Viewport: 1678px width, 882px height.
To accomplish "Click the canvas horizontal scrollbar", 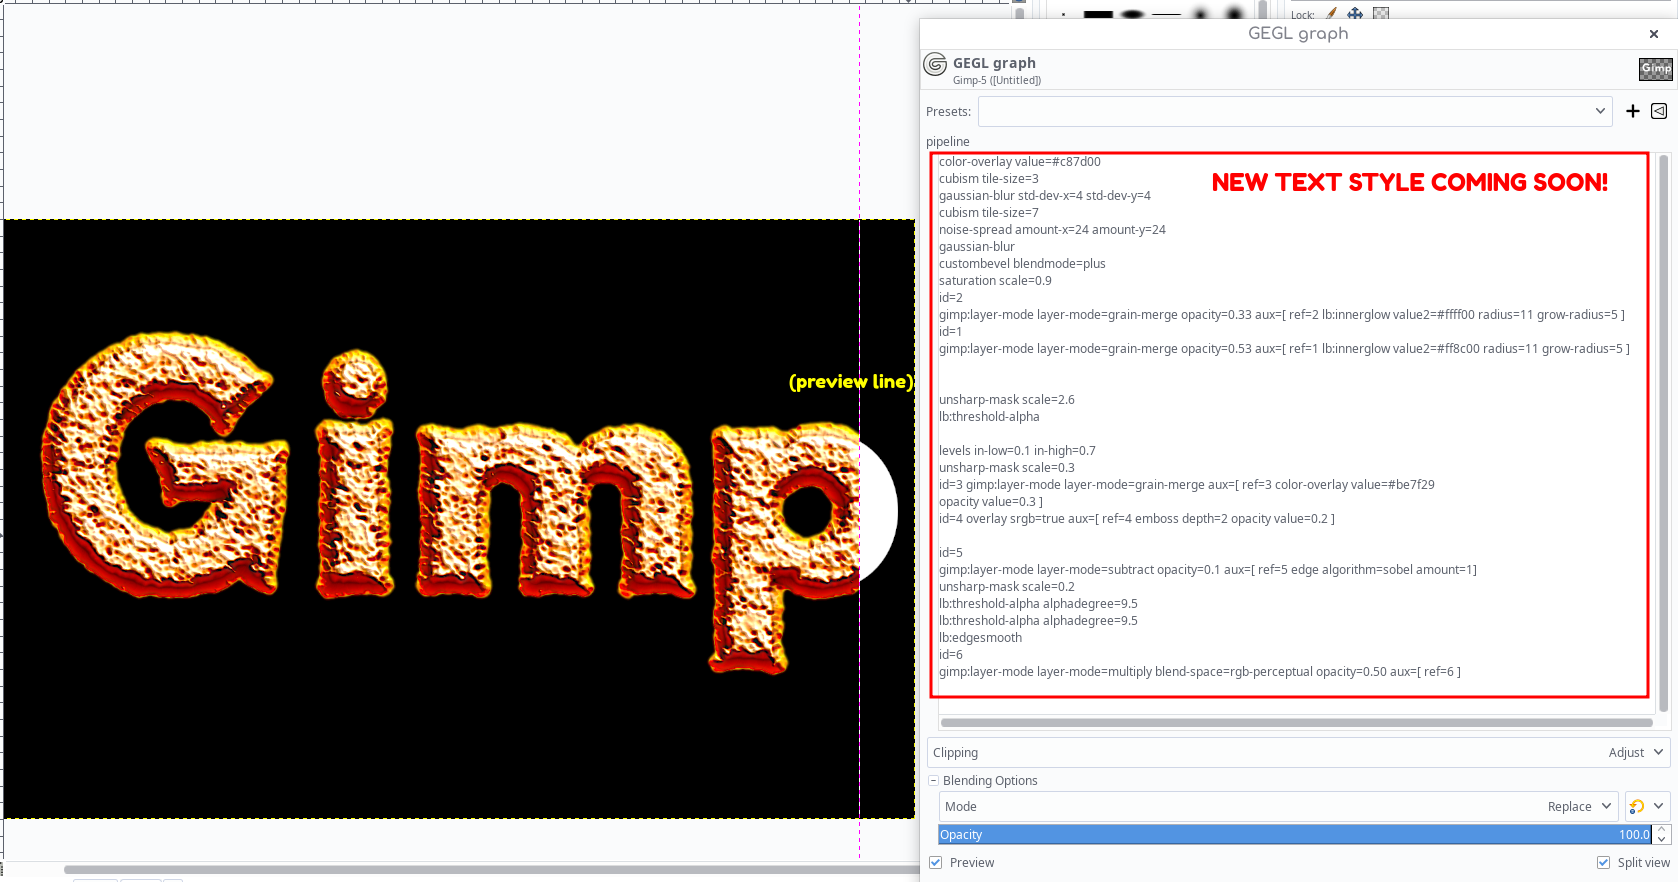I will coord(492,870).
